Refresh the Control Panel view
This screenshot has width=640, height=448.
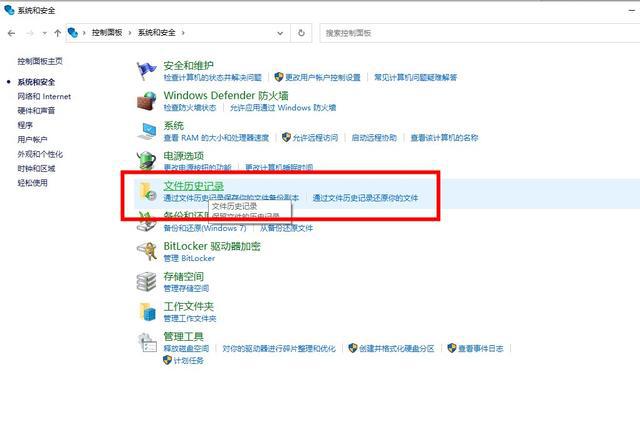301,33
